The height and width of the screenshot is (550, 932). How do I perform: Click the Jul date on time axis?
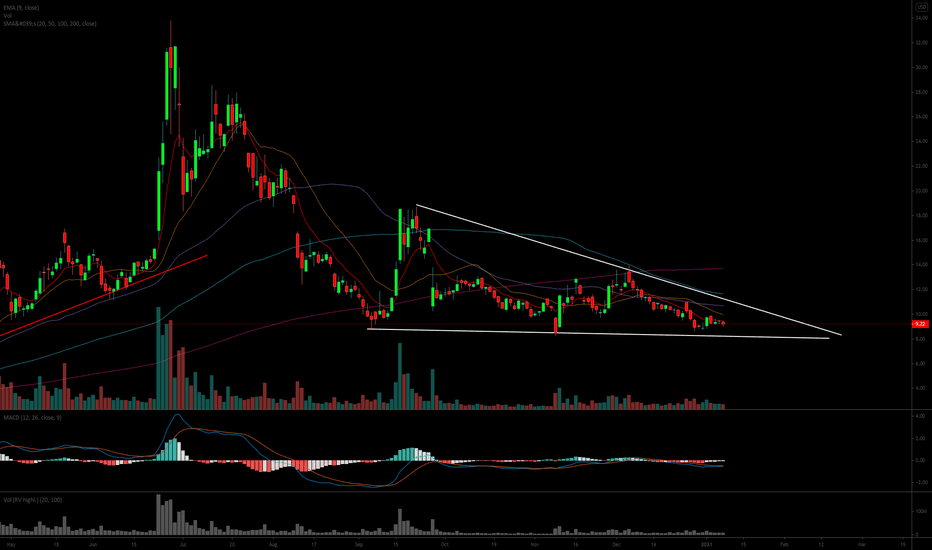(x=182, y=544)
